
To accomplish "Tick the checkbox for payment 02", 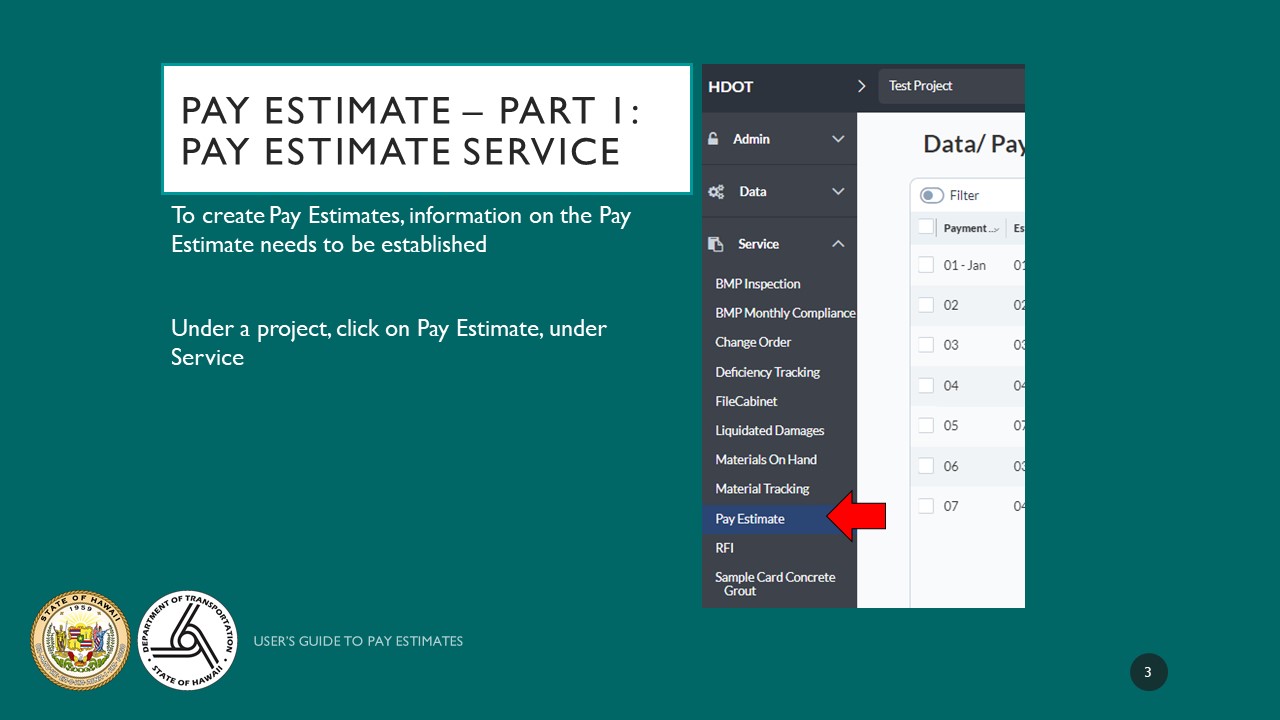I will (x=925, y=305).
